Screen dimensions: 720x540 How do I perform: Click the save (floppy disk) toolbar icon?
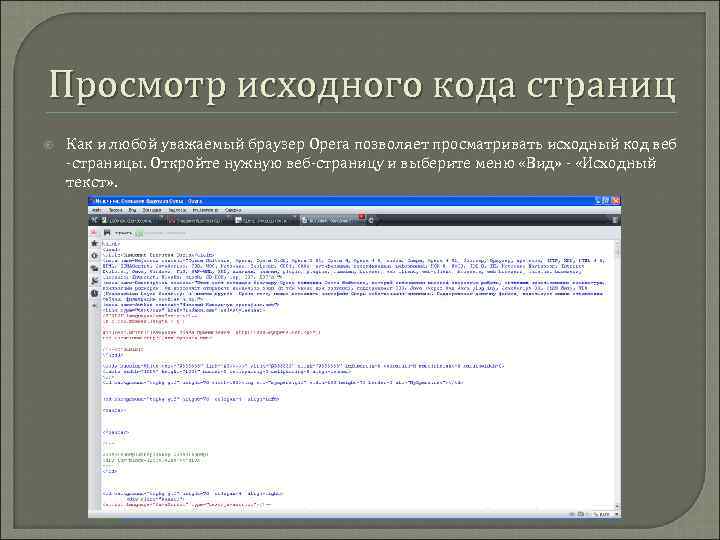pos(107,232)
